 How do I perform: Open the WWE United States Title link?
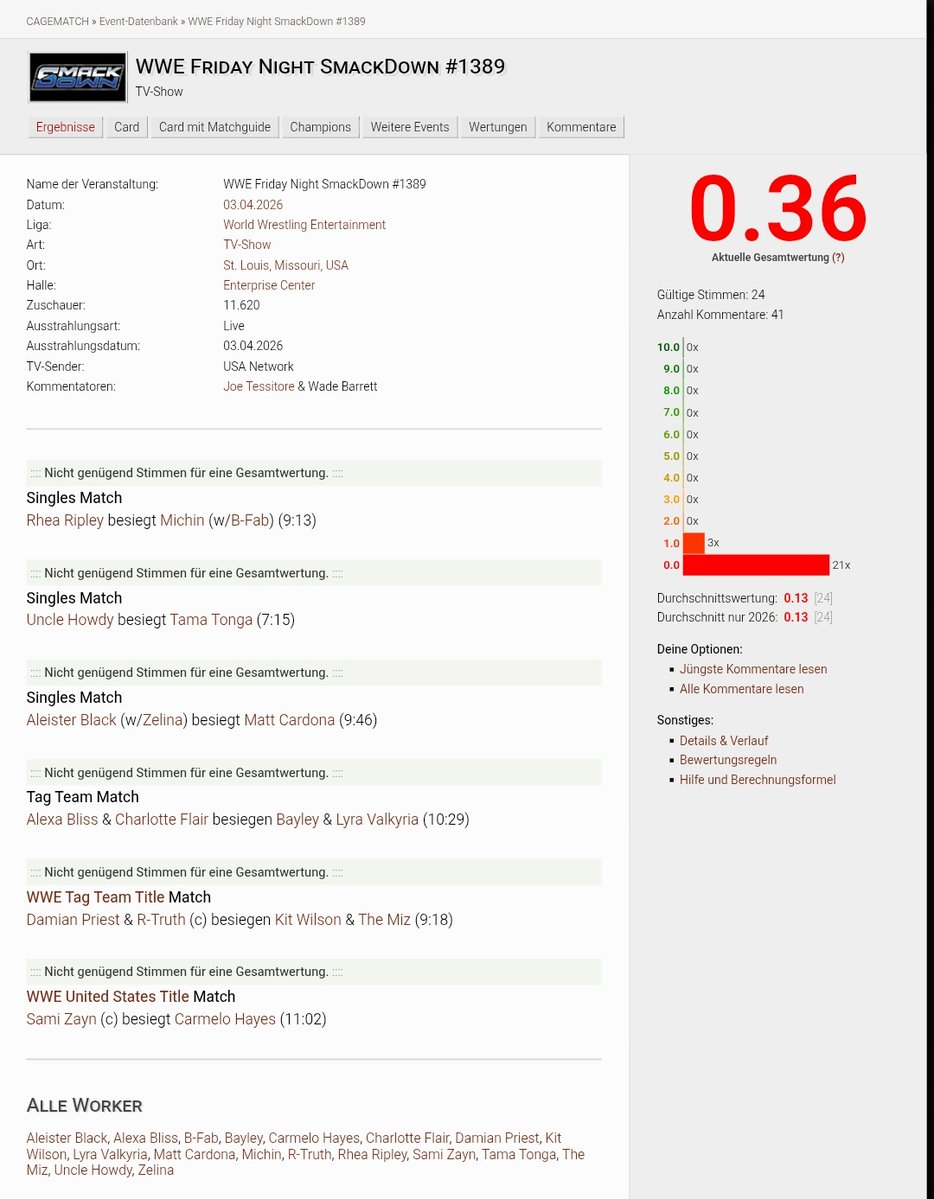108,996
